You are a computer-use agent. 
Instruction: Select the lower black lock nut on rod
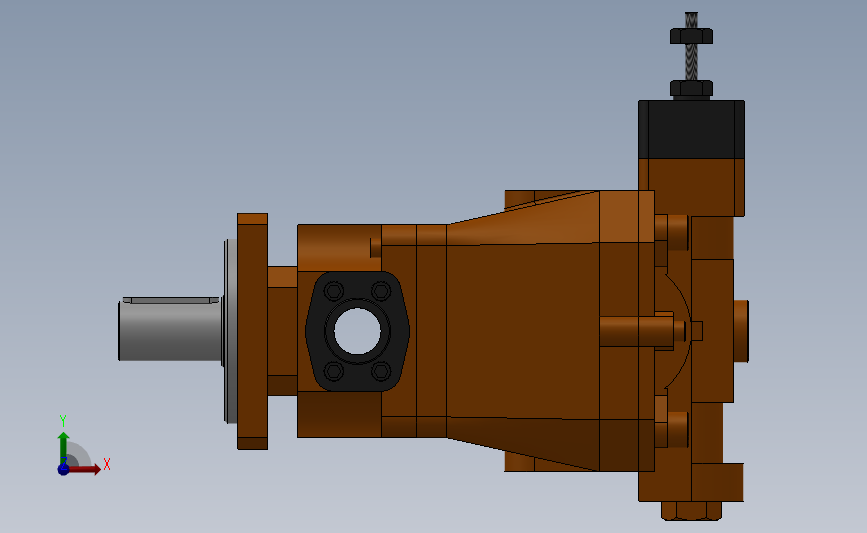coord(691,88)
